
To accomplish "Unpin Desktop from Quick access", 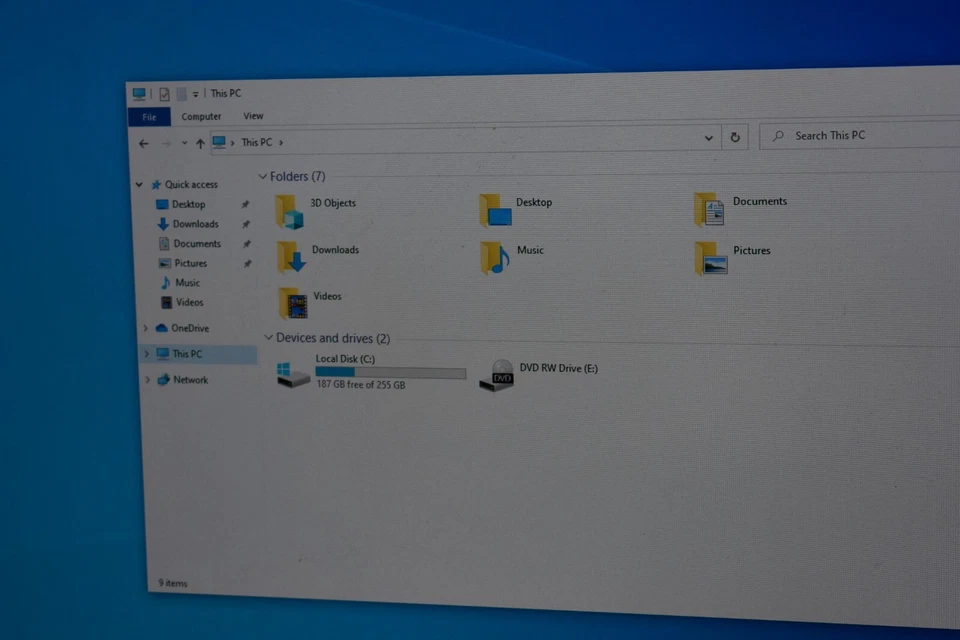I will coord(246,204).
